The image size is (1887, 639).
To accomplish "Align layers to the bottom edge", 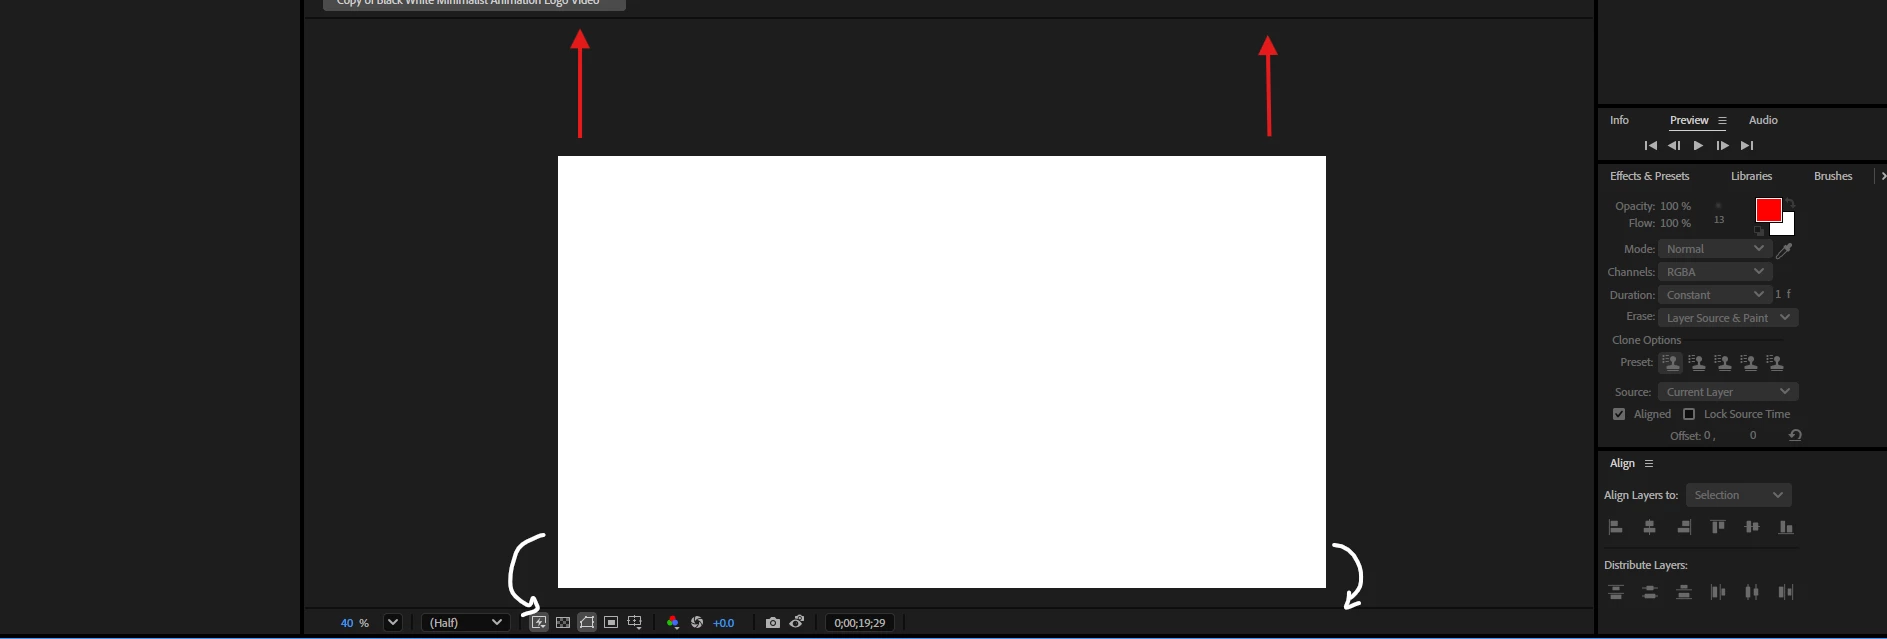I will (x=1786, y=527).
